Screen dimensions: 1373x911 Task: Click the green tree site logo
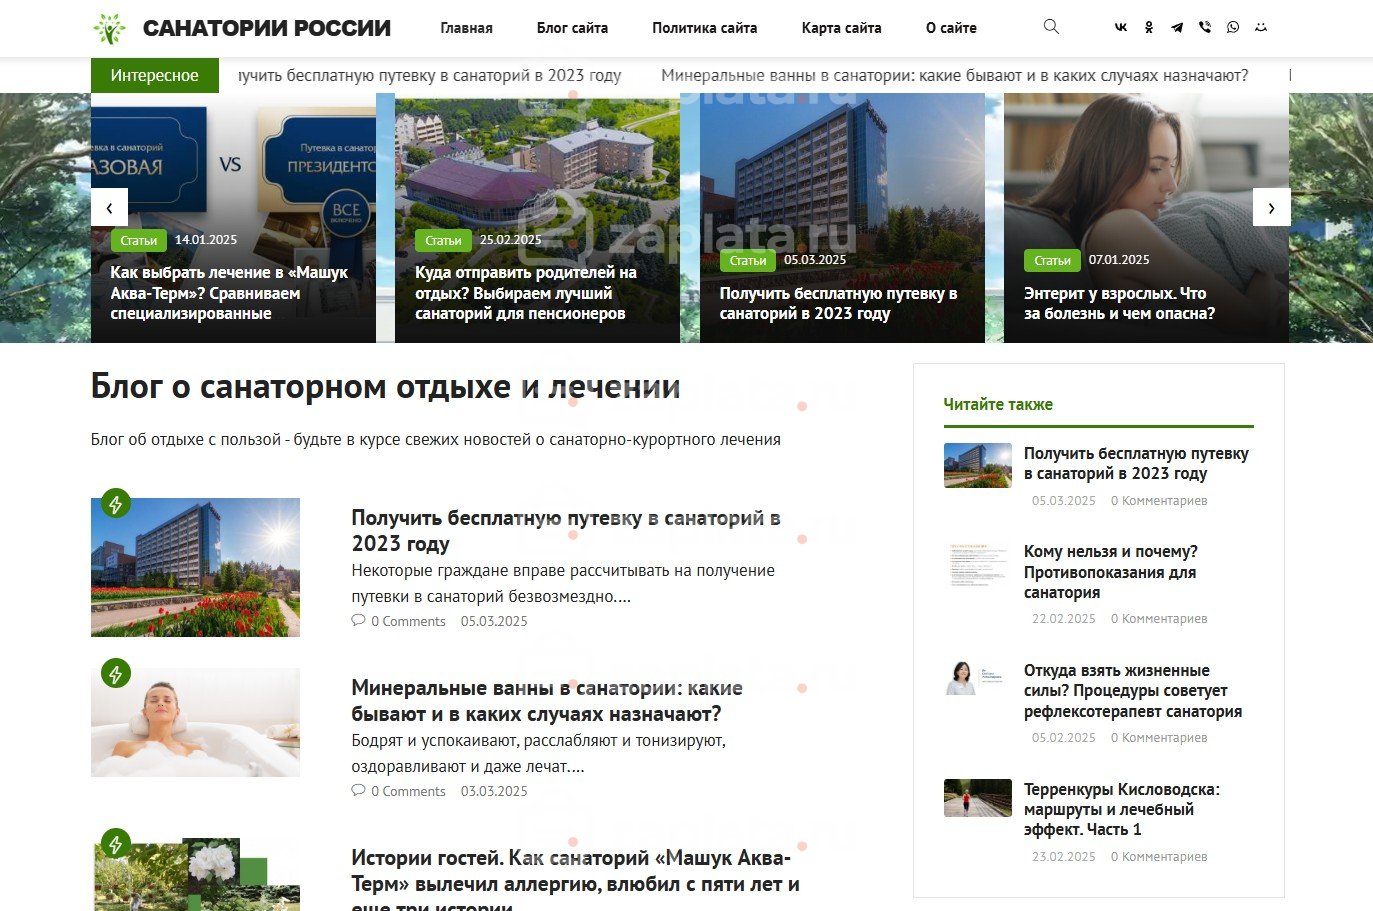[110, 29]
